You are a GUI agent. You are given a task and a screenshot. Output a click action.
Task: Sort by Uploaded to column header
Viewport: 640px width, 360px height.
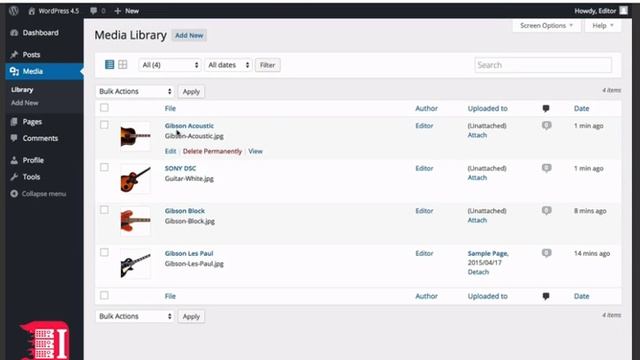[487, 109]
